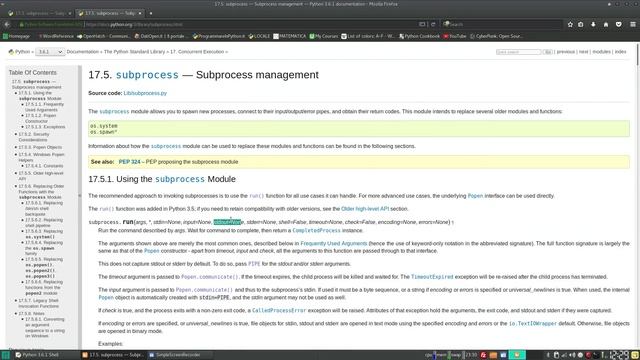
Task: Open the LOCALE bookmark
Action: pyautogui.click(x=259, y=36)
